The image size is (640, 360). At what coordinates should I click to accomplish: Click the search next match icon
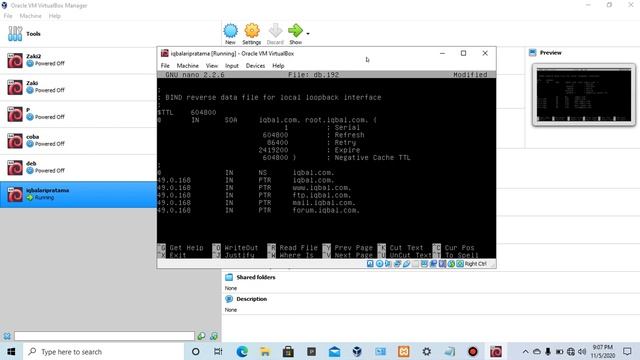[x=214, y=336]
